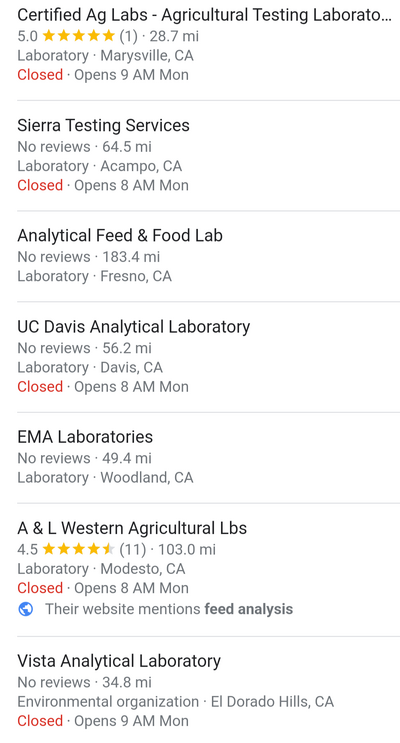Click 'Their website mentions feed analysis' text
Image resolution: width=400 pixels, height=743 pixels.
tap(169, 609)
